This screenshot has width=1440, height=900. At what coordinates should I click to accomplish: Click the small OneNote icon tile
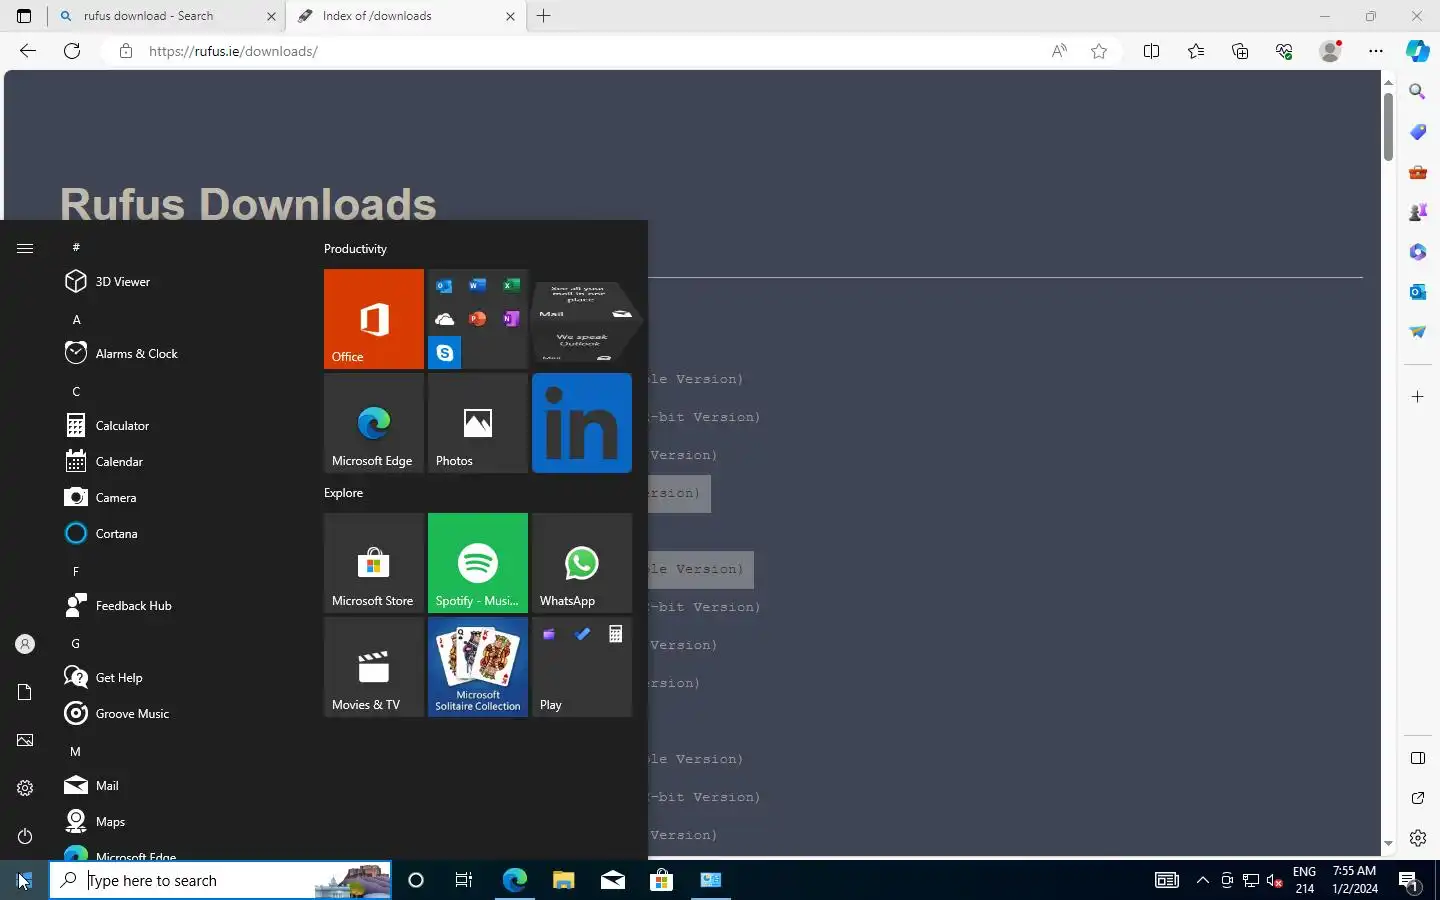pos(511,319)
